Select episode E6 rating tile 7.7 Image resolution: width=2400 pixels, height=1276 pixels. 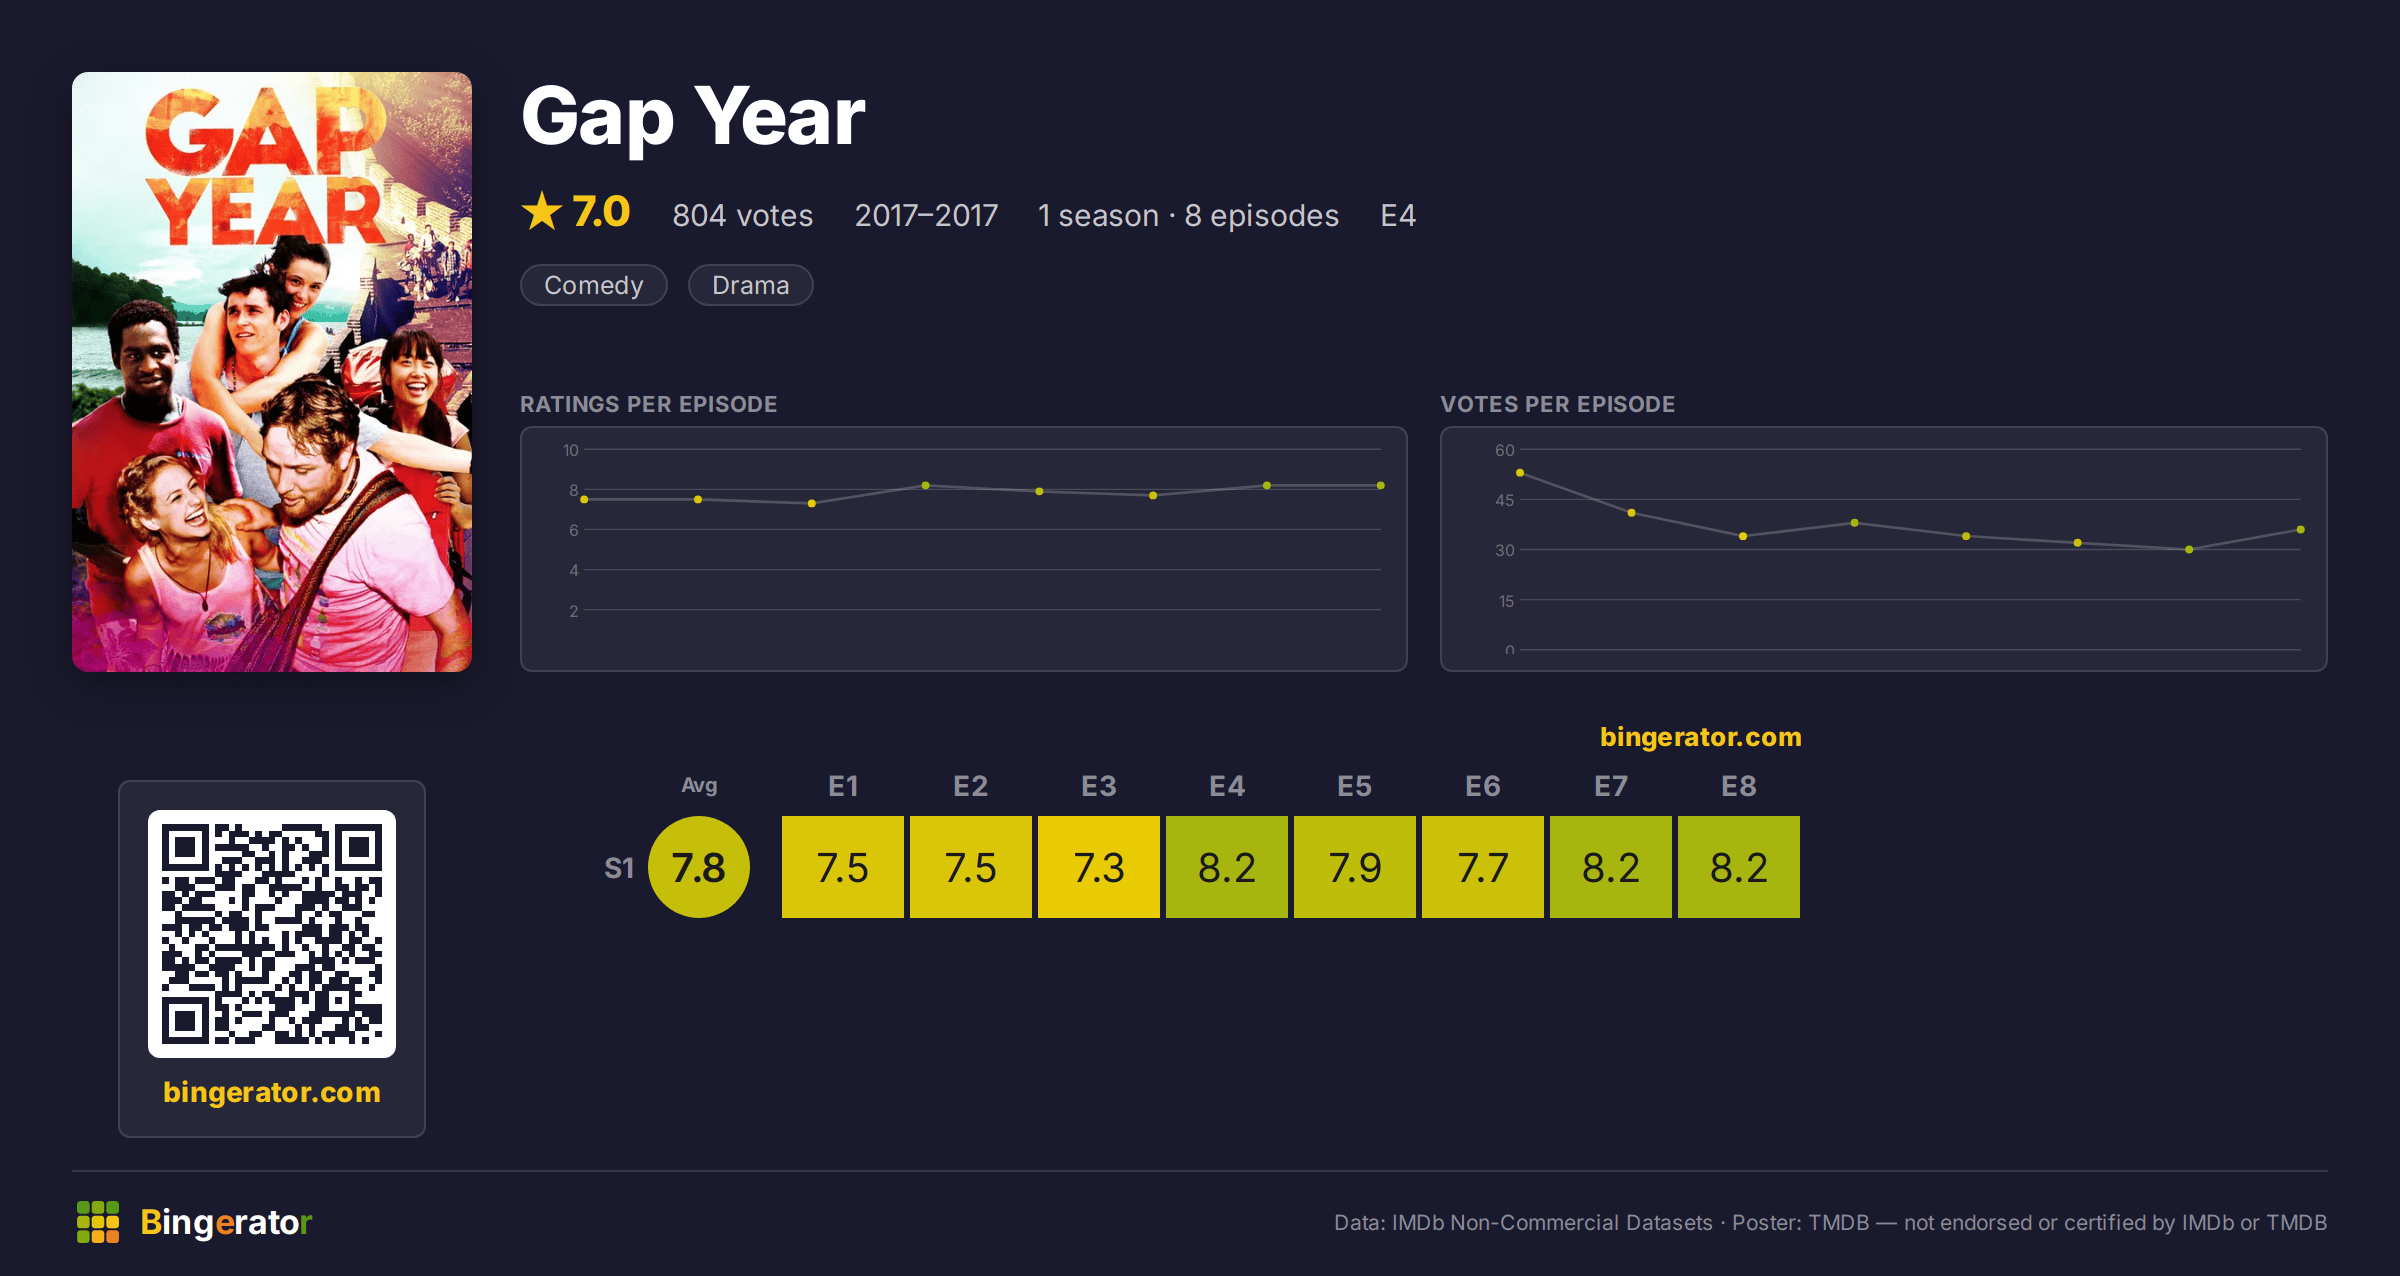pyautogui.click(x=1483, y=867)
